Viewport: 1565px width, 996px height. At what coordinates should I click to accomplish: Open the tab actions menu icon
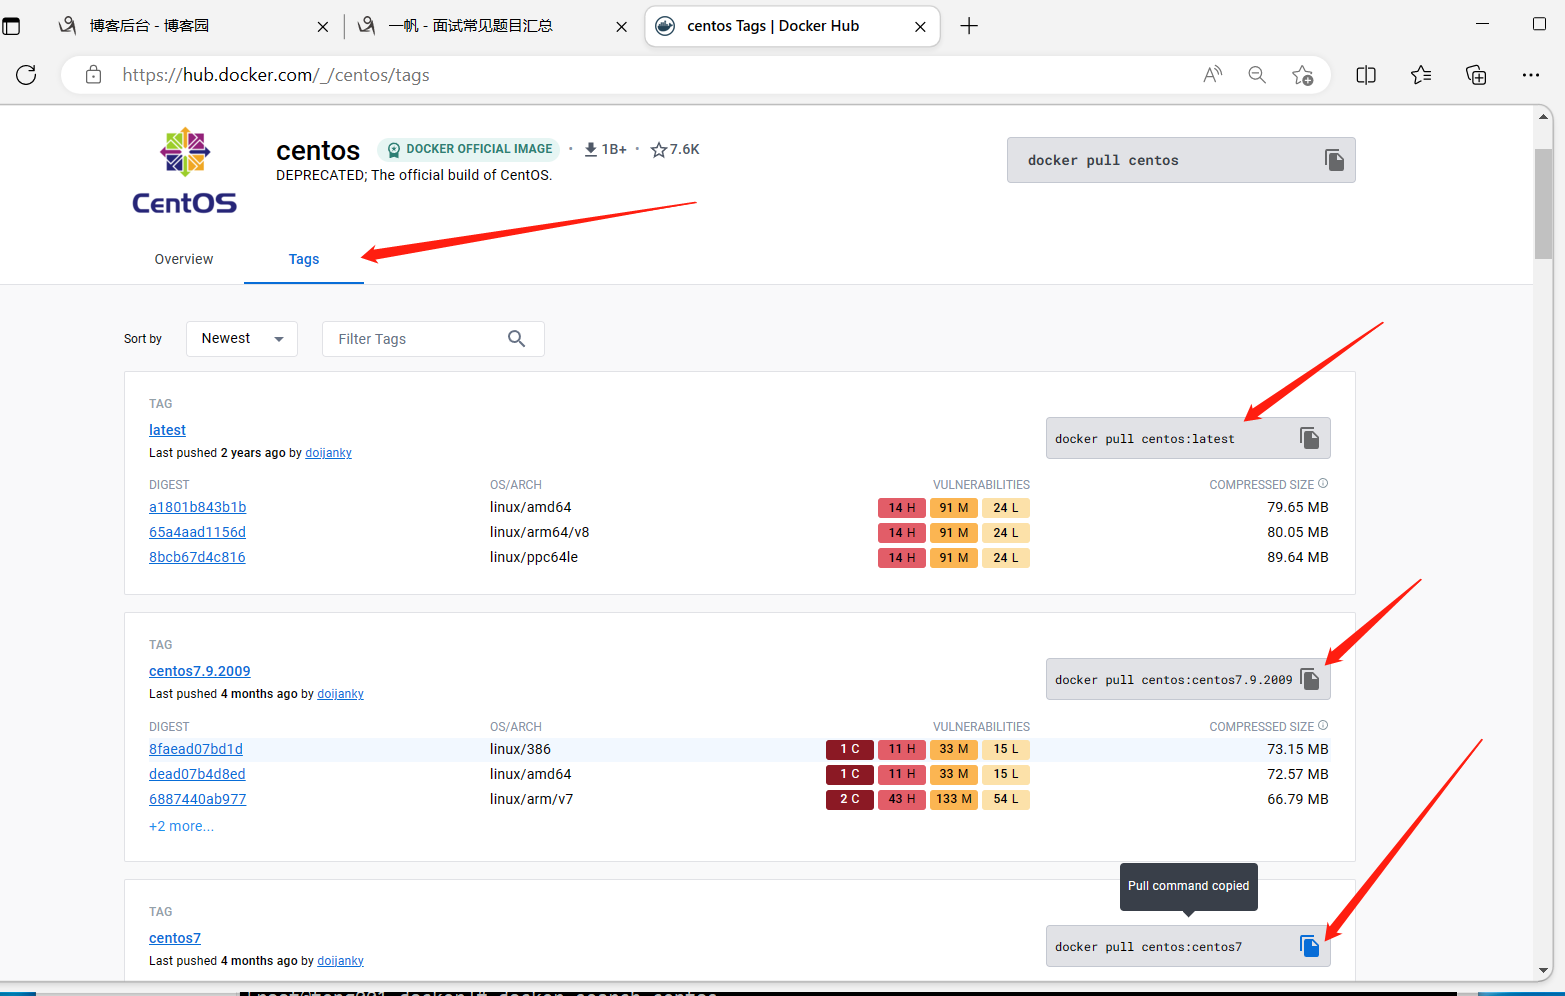click(11, 26)
